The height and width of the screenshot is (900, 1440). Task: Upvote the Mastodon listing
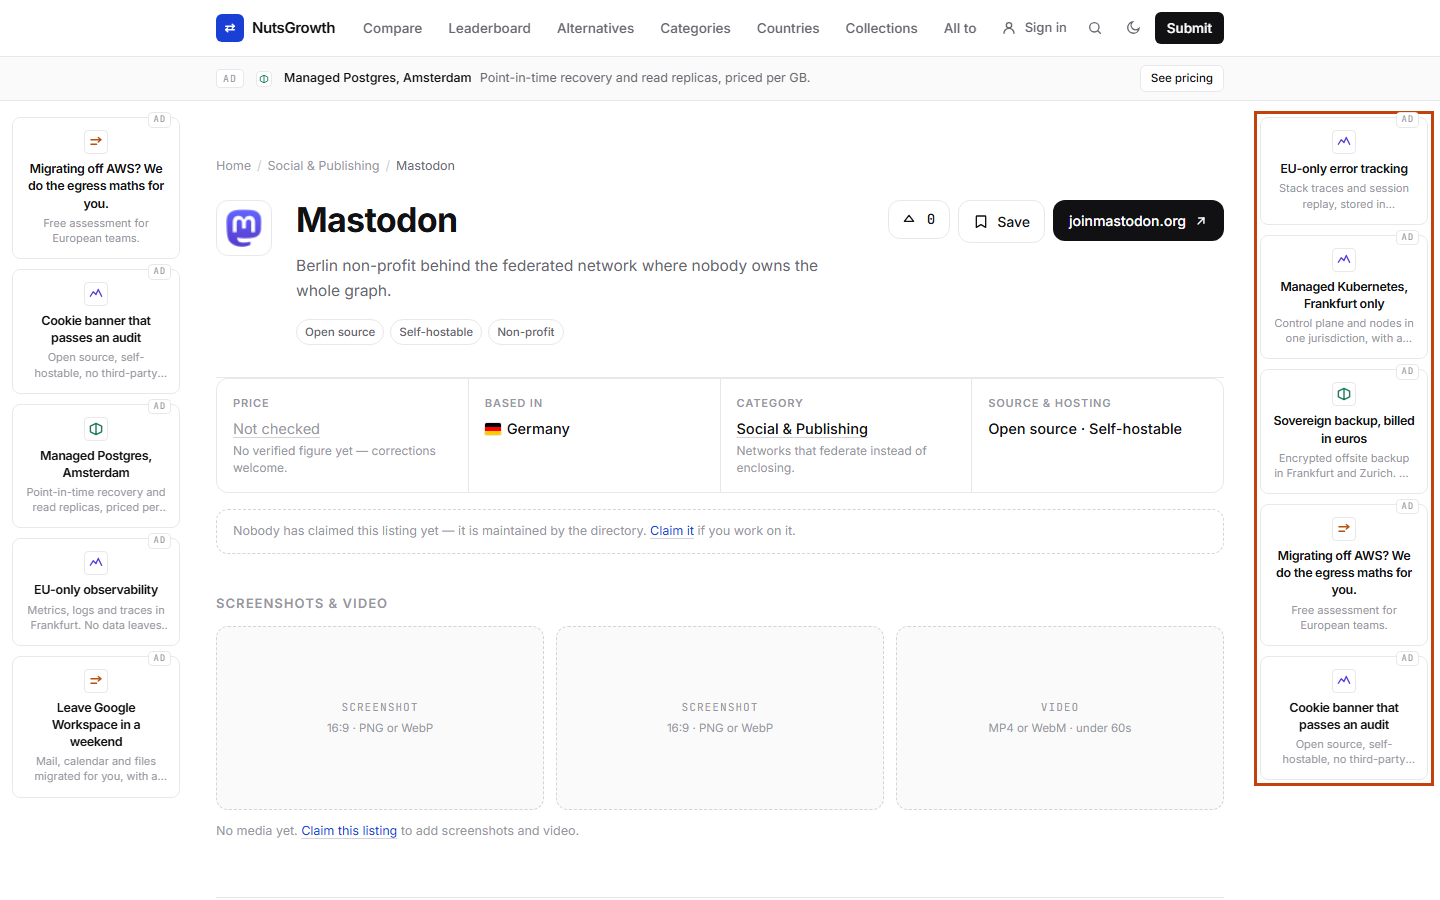(919, 219)
